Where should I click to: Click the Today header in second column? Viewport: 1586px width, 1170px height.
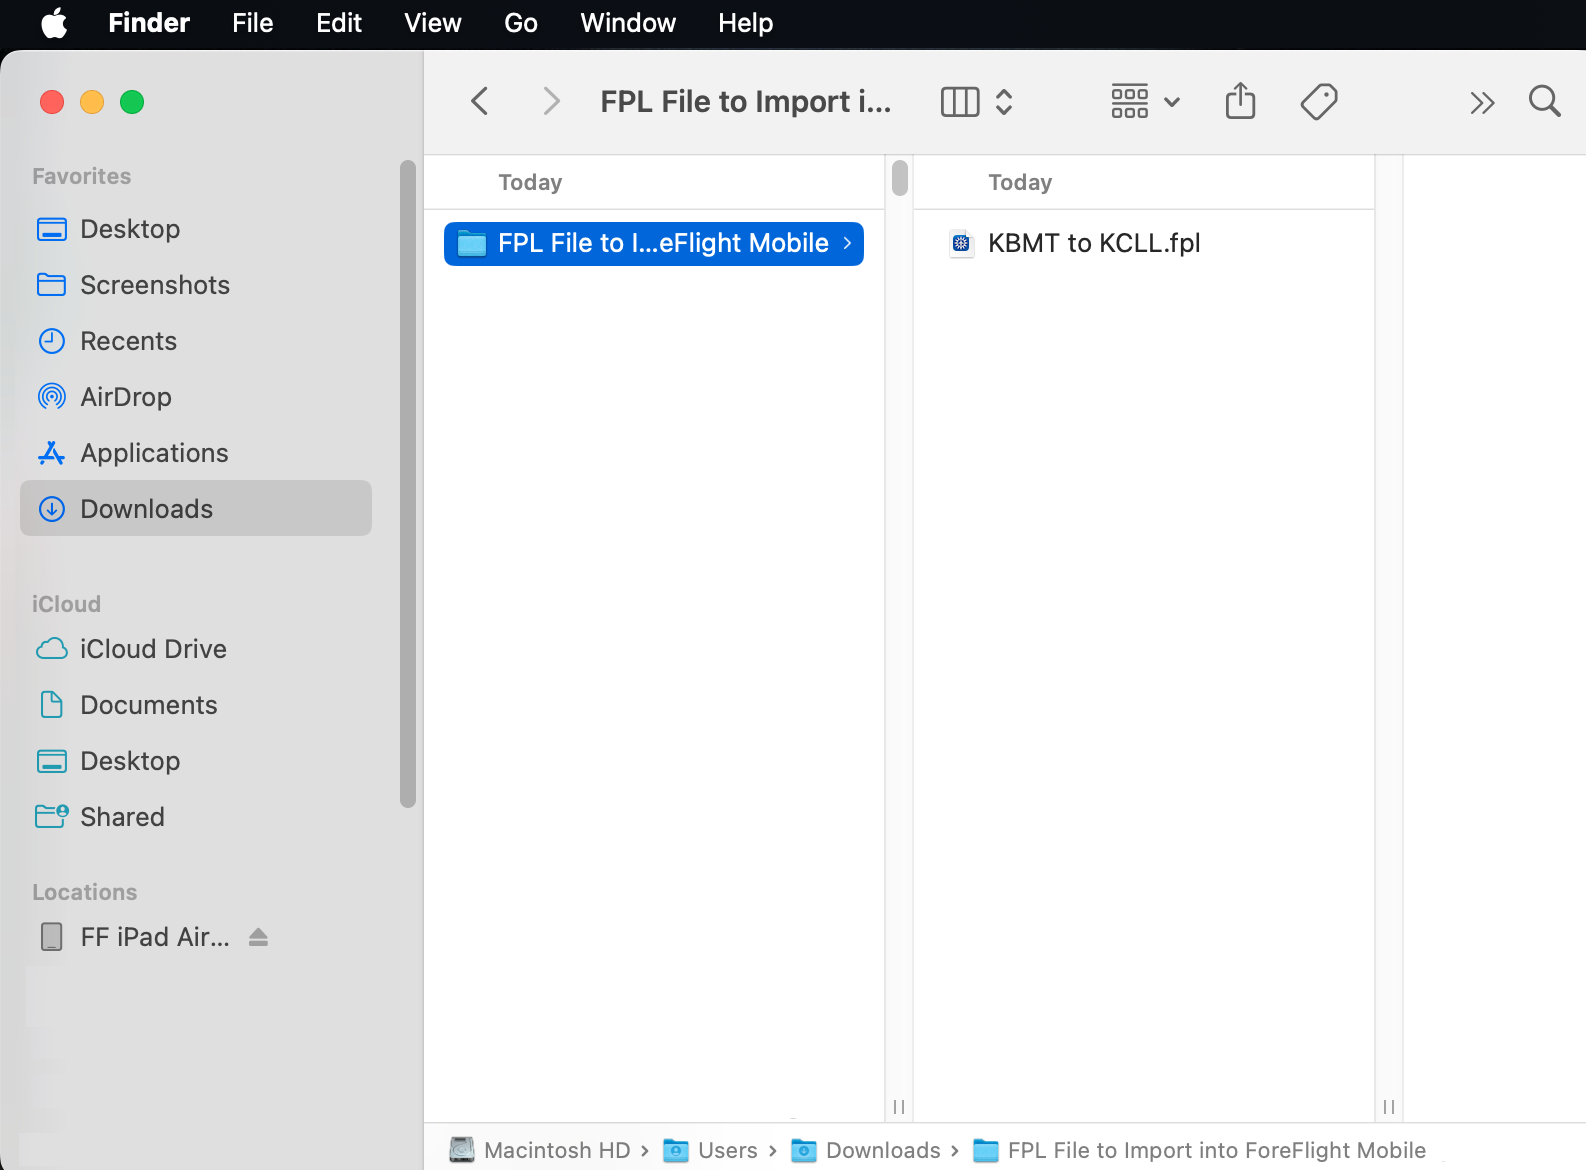click(x=1020, y=182)
